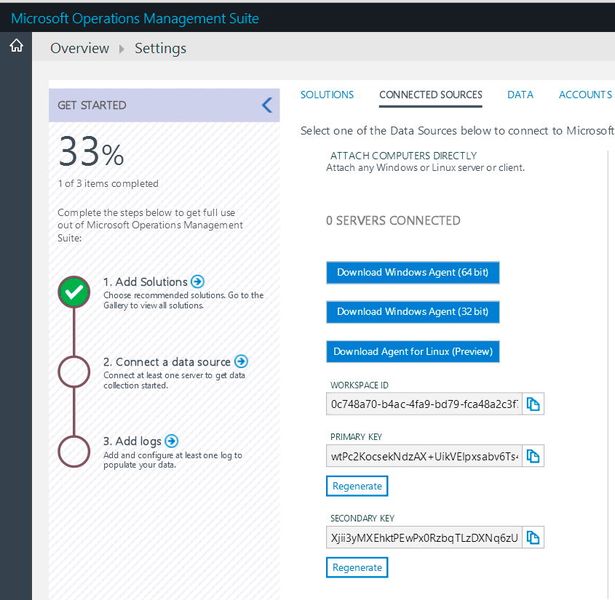Click Settings in breadcrumb
The width and height of the screenshot is (615, 600).
160,49
